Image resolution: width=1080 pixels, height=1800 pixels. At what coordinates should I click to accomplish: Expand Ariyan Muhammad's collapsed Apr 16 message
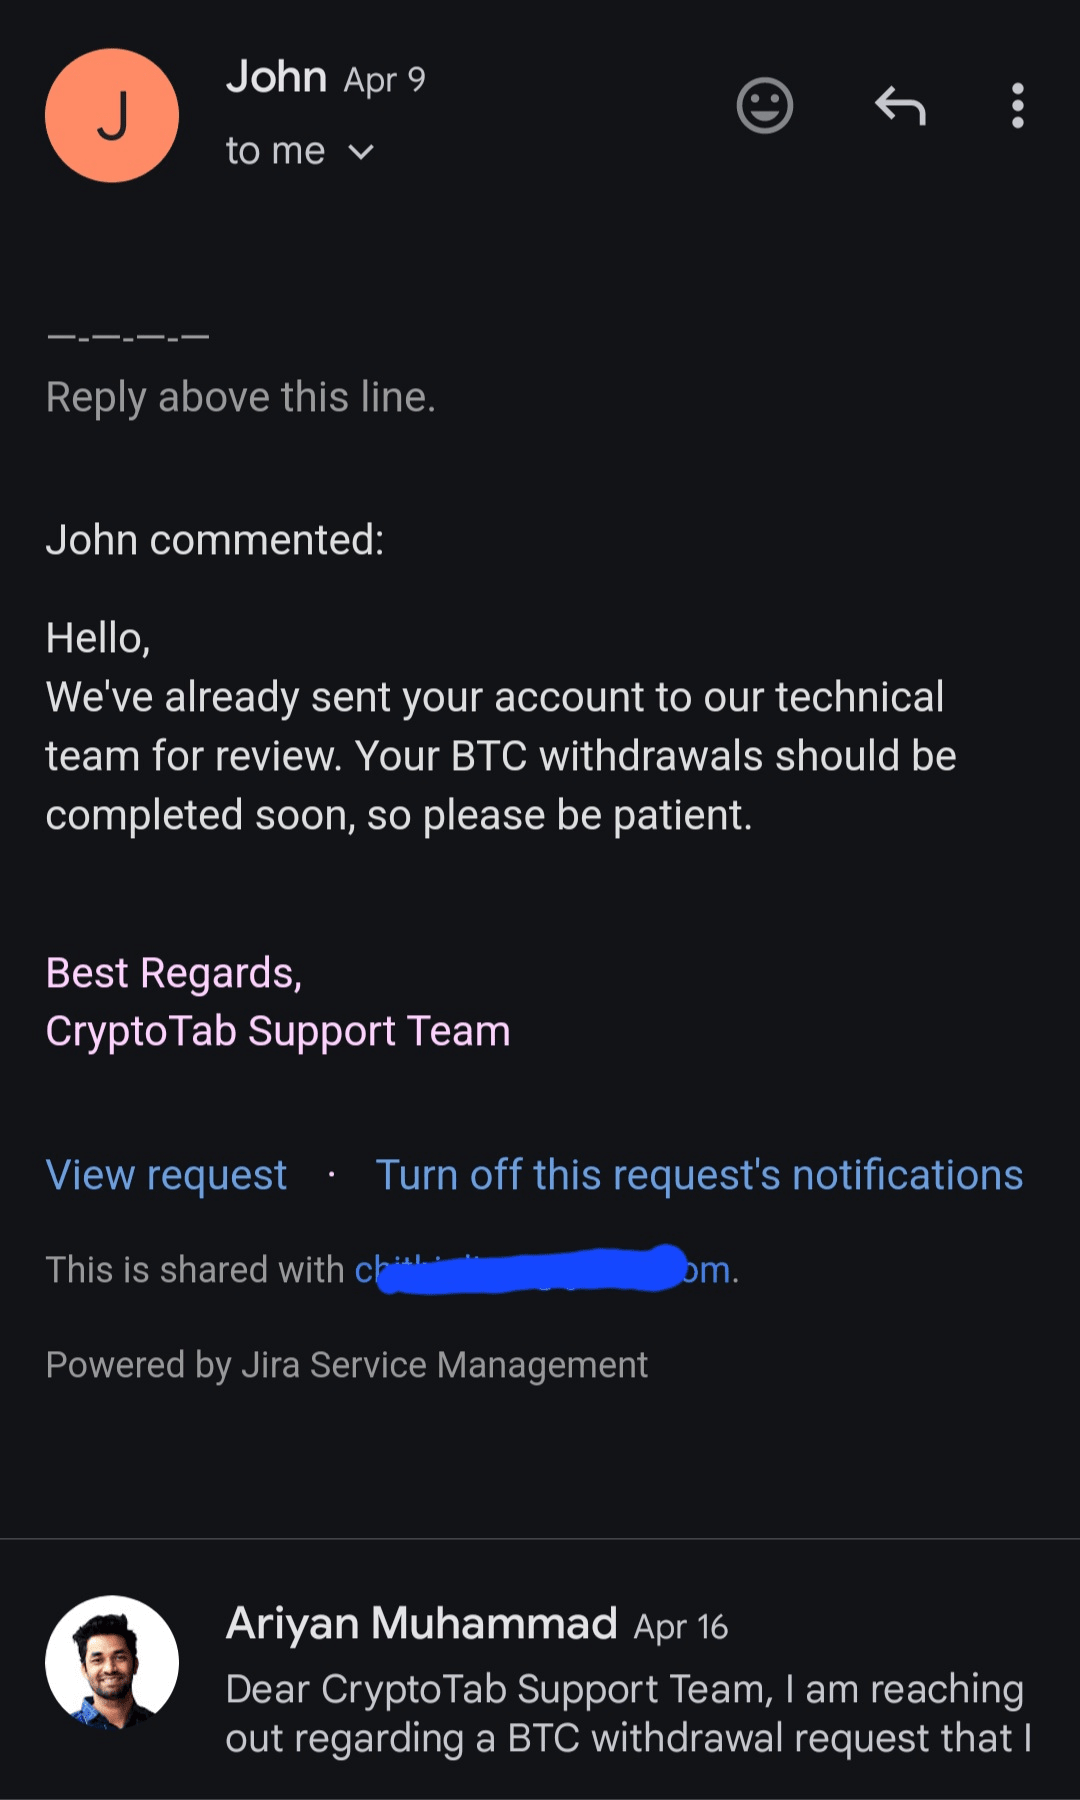540,1669
